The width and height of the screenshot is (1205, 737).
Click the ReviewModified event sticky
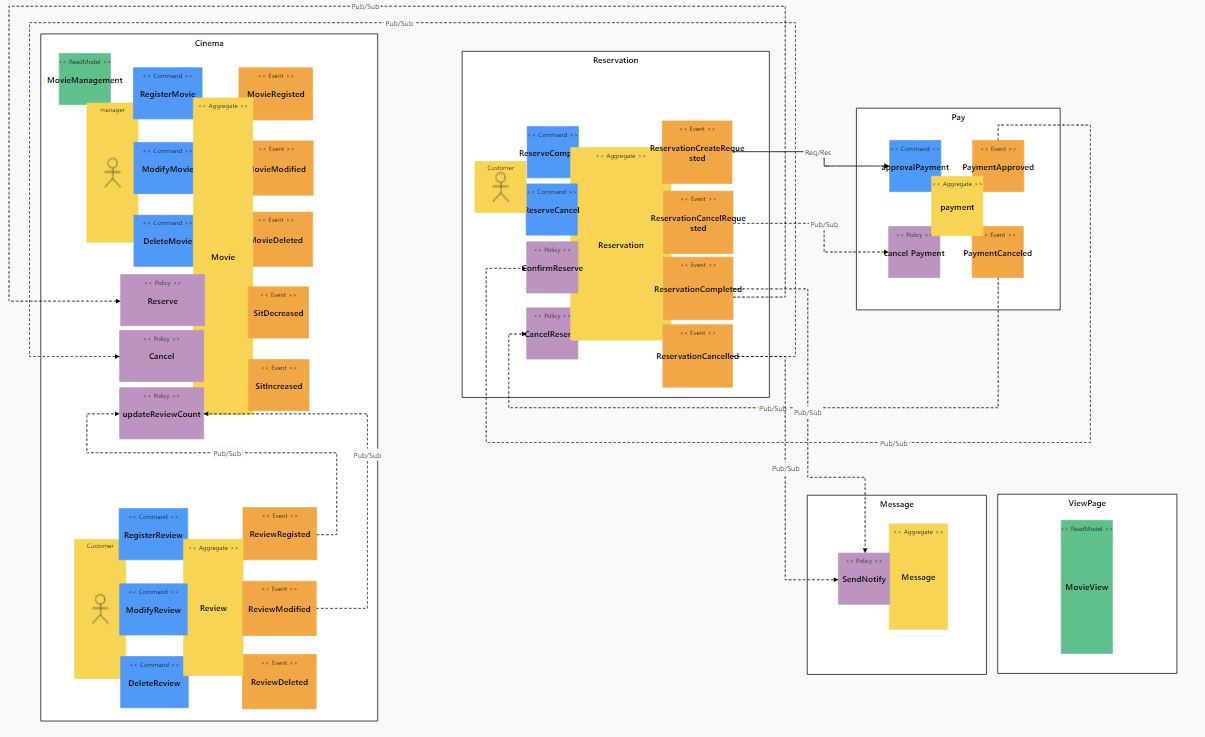point(279,608)
